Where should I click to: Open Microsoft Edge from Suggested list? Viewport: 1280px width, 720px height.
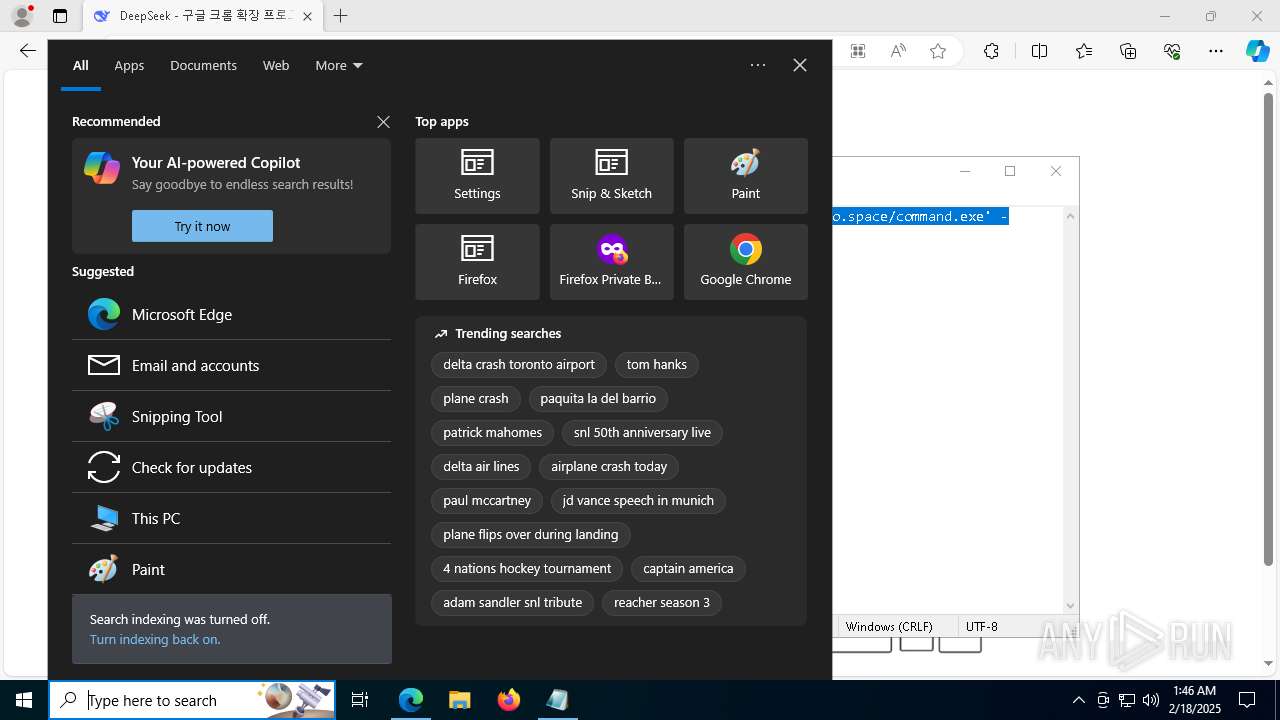click(231, 314)
